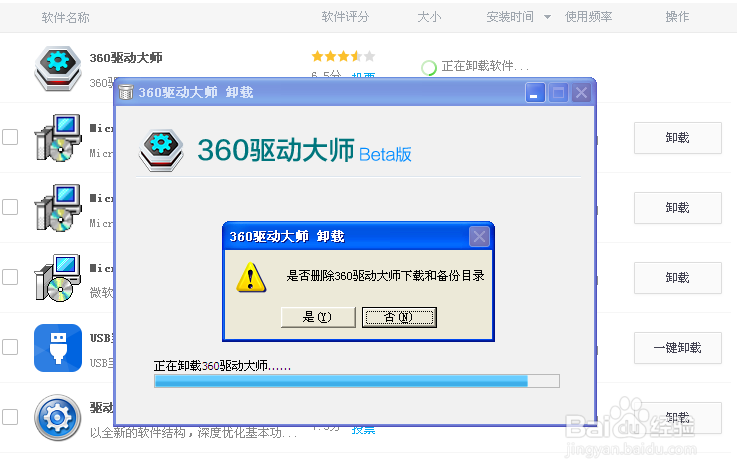The width and height of the screenshot is (737, 476).
Task: Click the blue gear 驱动 software icon
Action: pyautogui.click(x=58, y=417)
